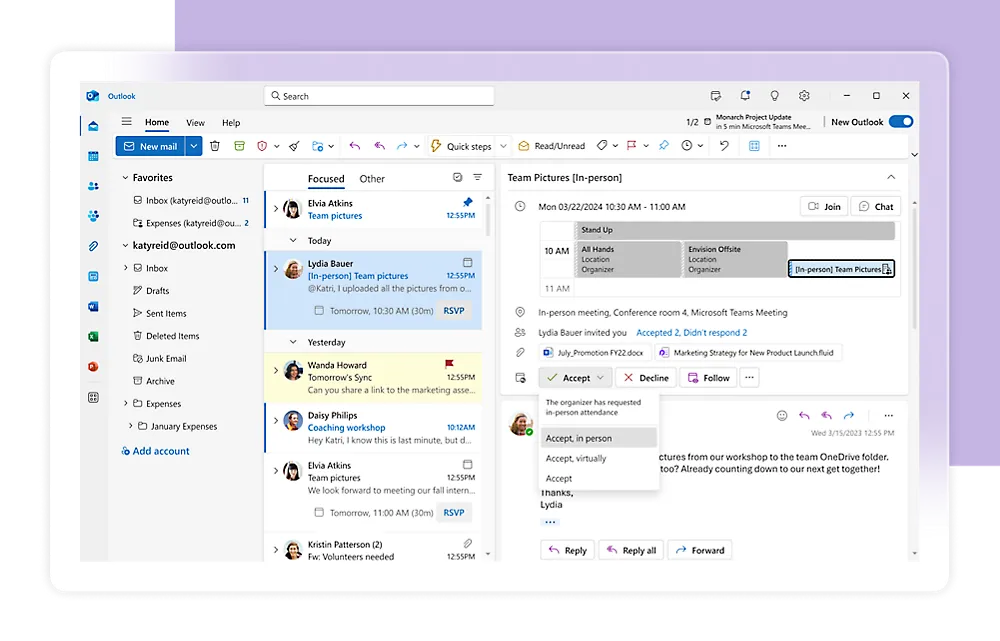Join the Team Pictures meeting

pyautogui.click(x=823, y=207)
